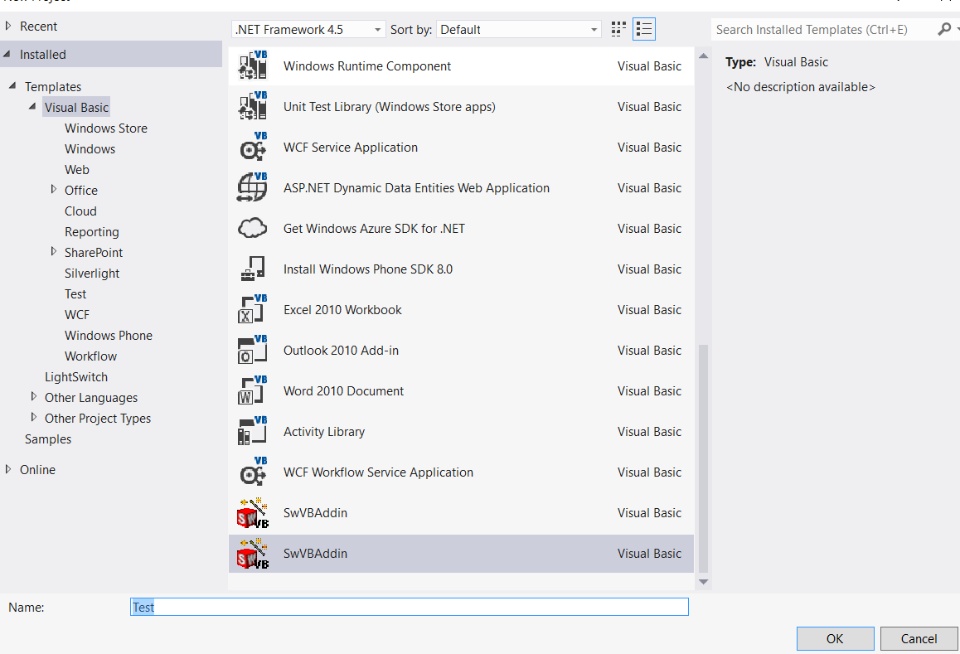Screen dimensions: 960x654
Task: Select the Windows tree item
Action: (x=90, y=149)
